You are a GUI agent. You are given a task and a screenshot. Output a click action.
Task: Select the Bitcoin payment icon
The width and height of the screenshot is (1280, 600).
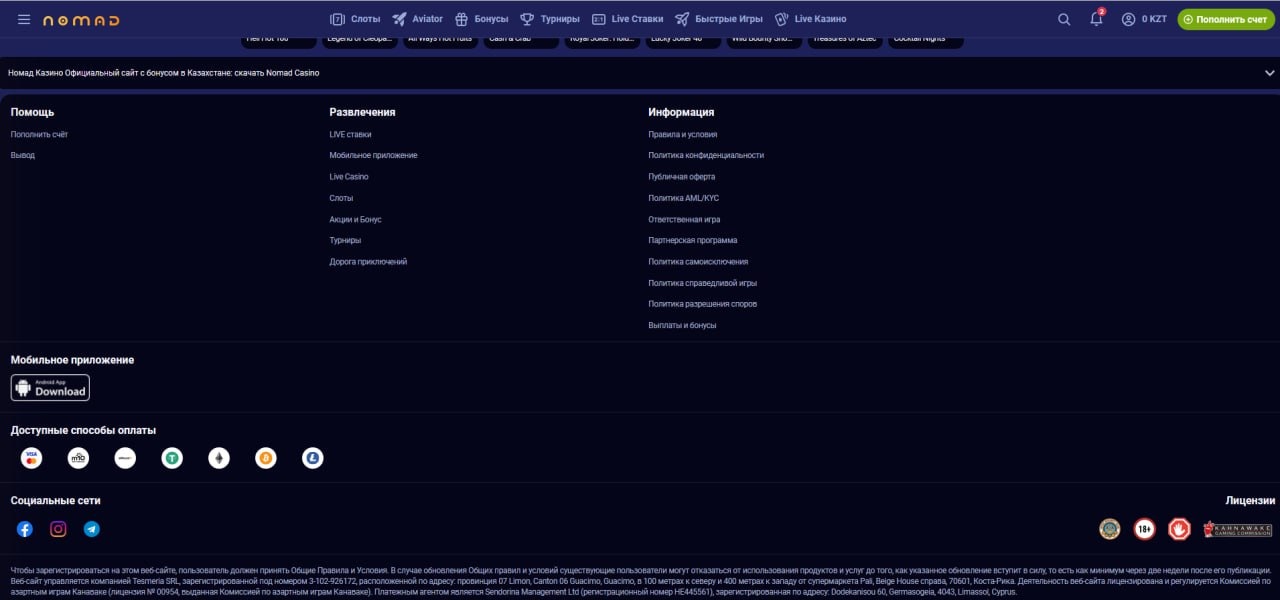click(266, 458)
